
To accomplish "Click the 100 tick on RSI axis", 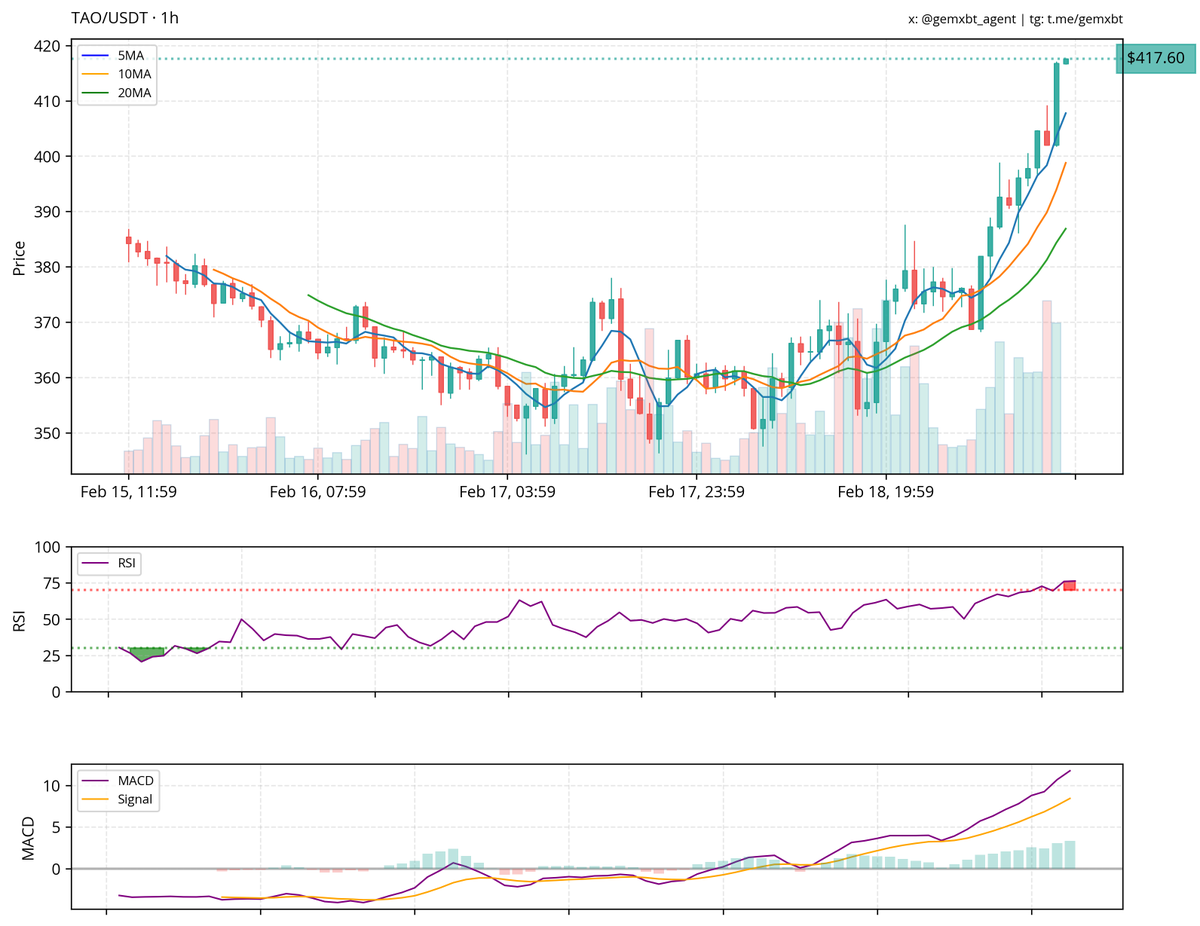I will 49,547.
